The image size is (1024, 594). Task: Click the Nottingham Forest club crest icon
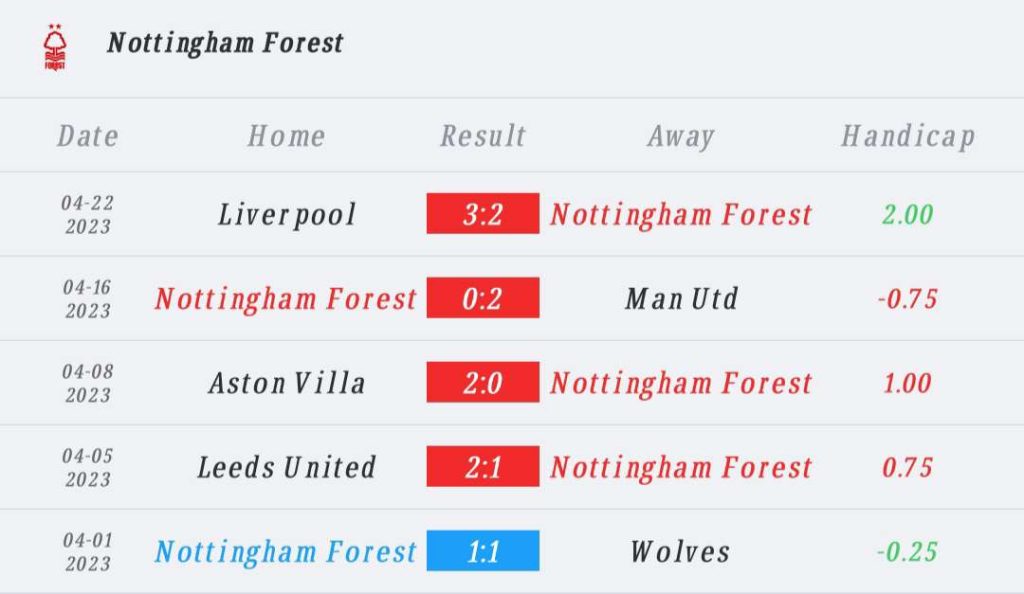[x=55, y=47]
